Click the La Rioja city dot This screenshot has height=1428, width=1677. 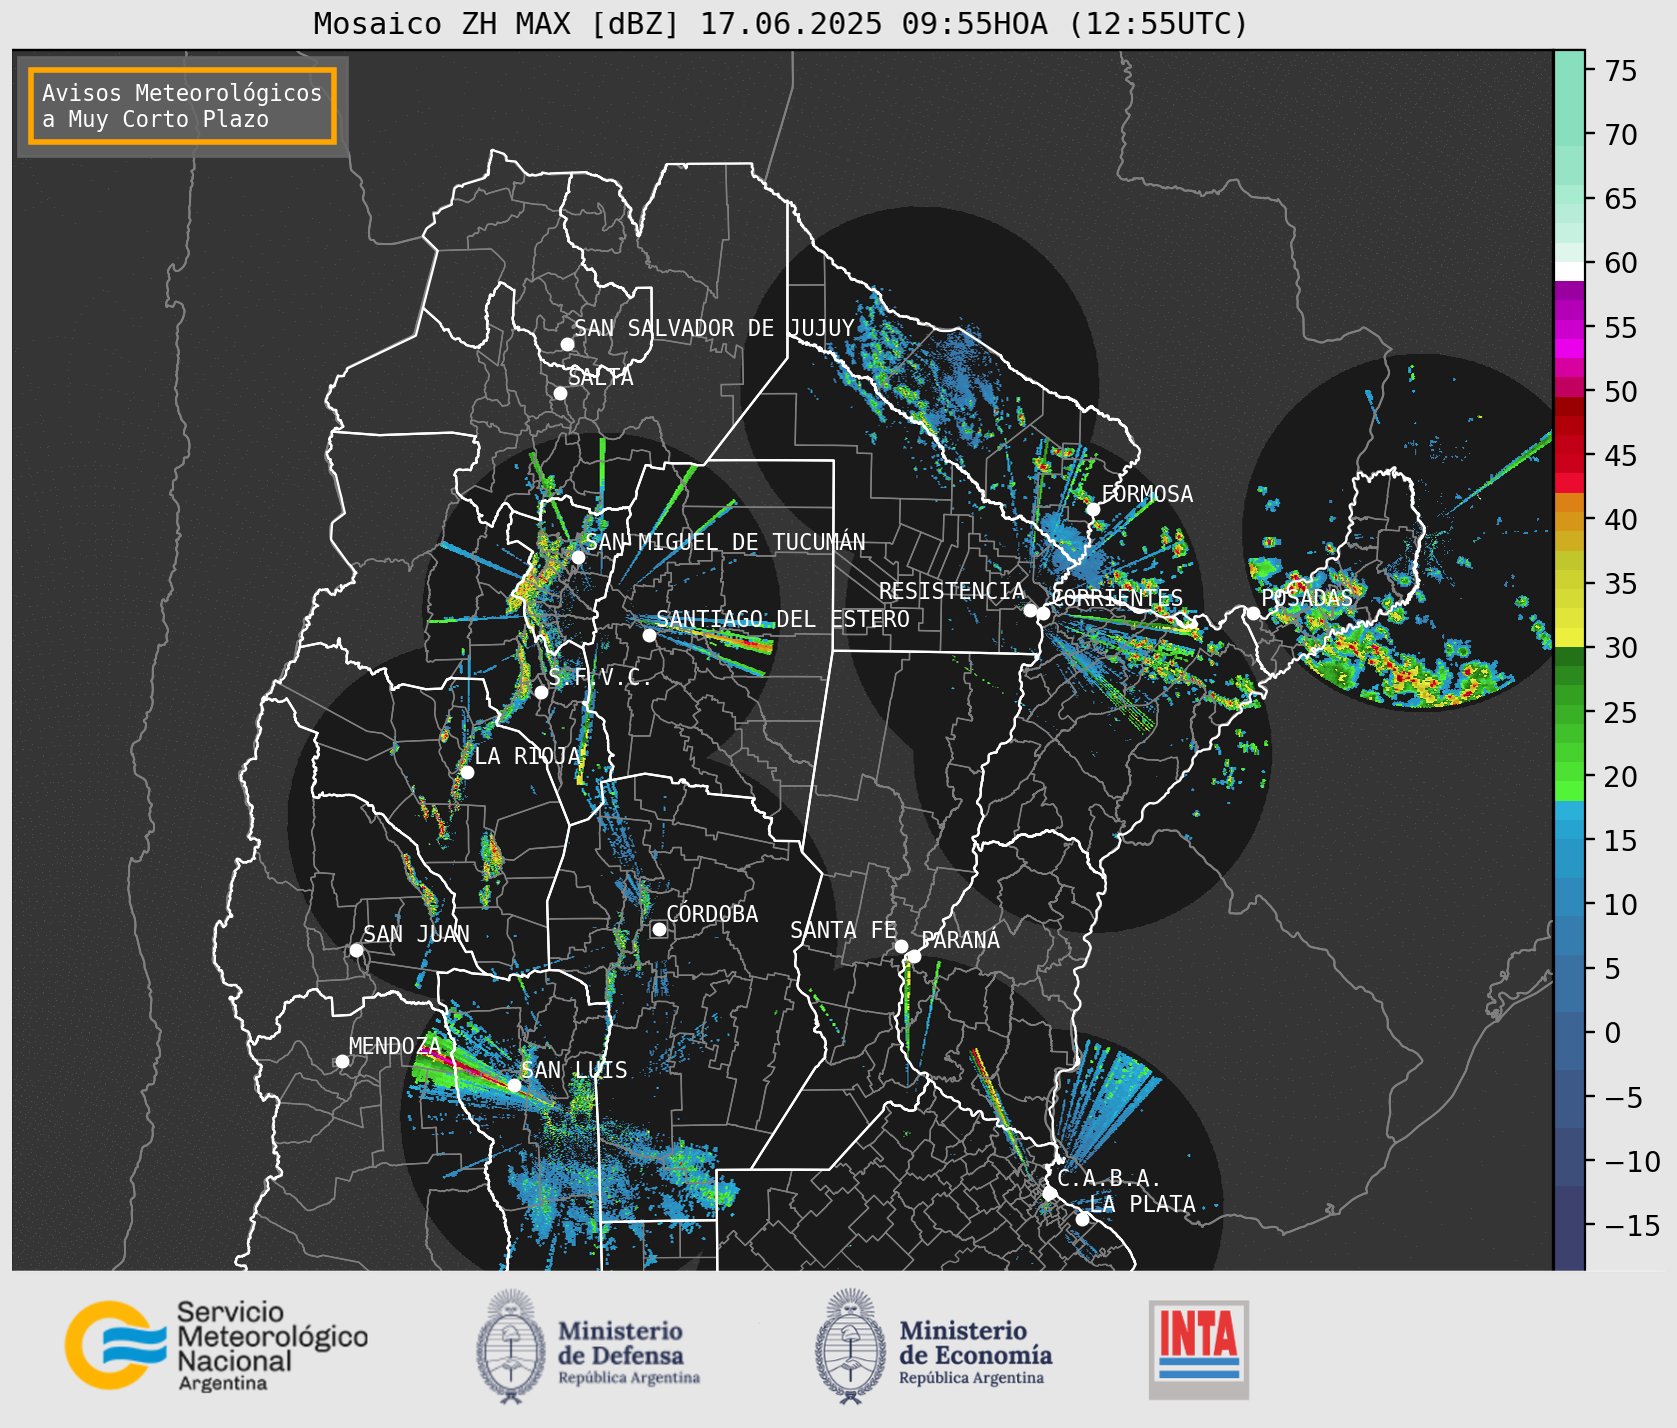pos(467,772)
